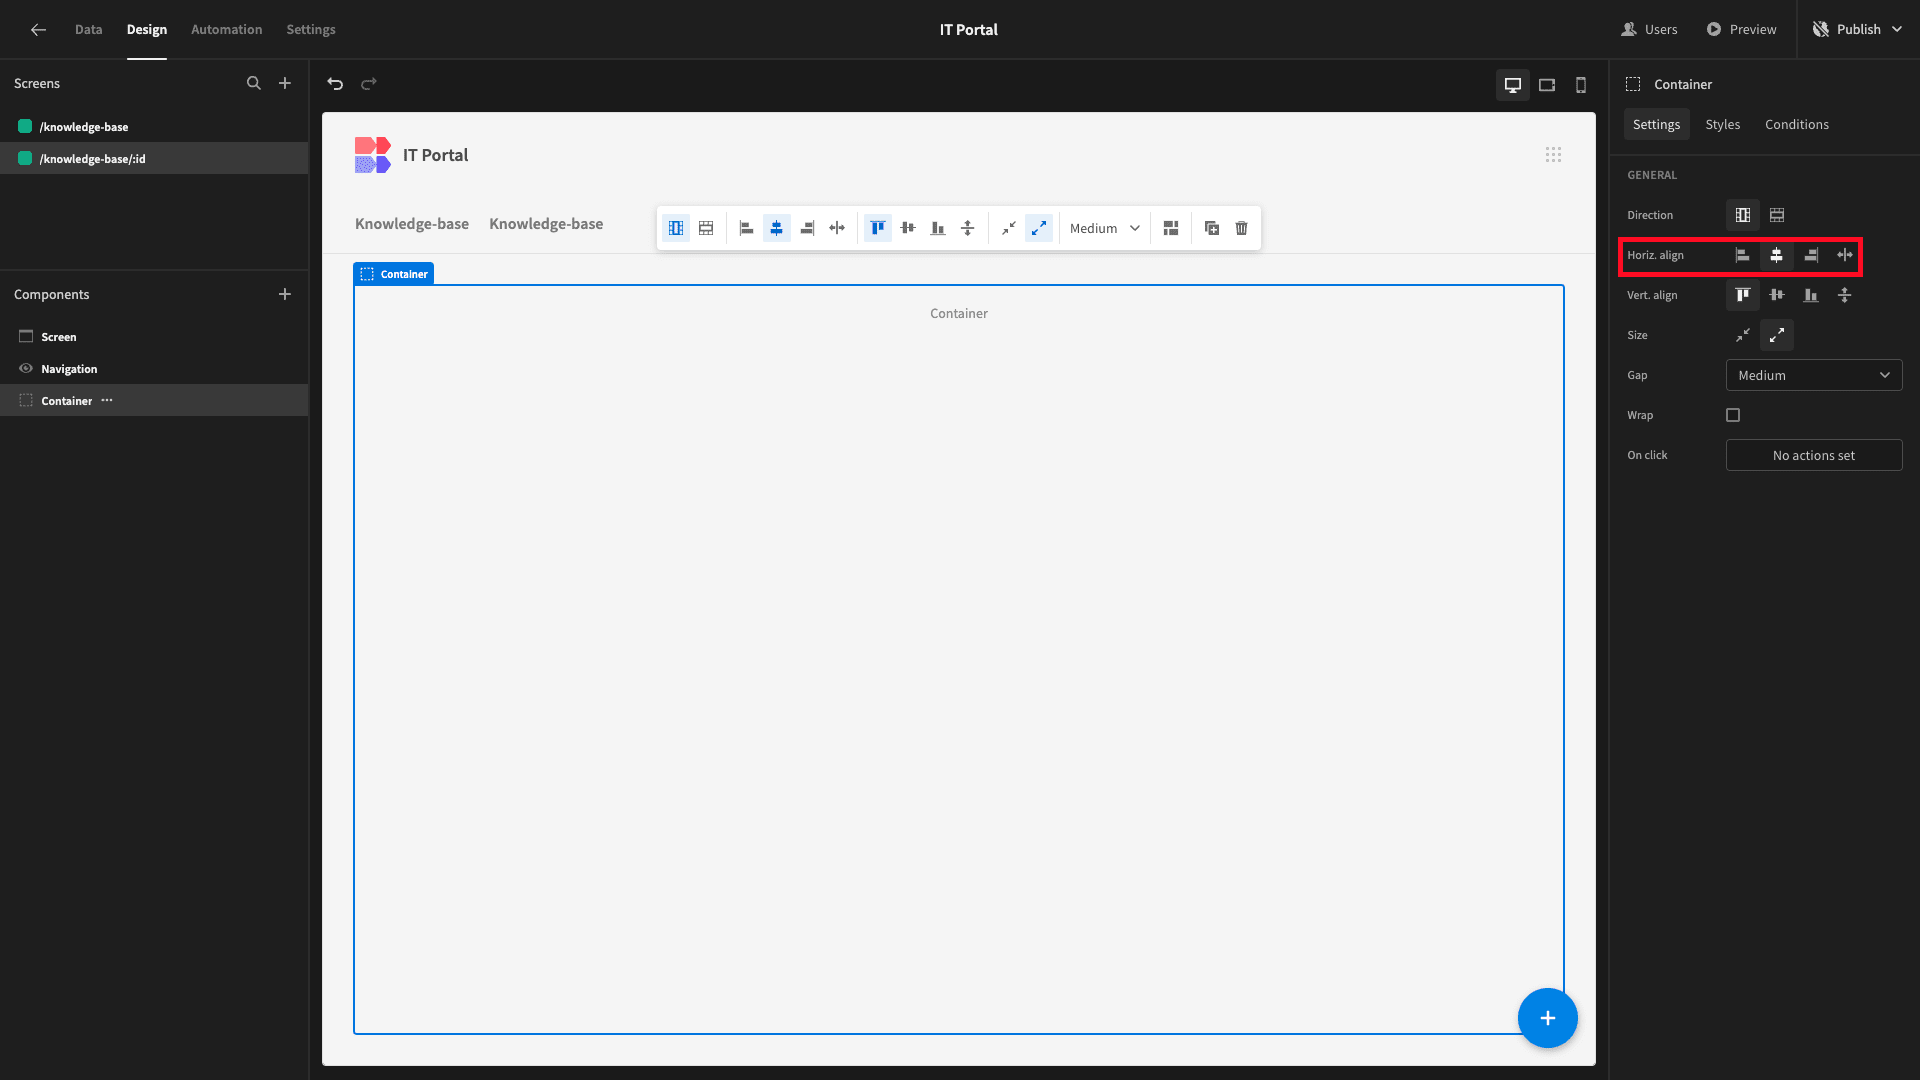Redo the last change
This screenshot has width=1920, height=1080.
(x=369, y=84)
